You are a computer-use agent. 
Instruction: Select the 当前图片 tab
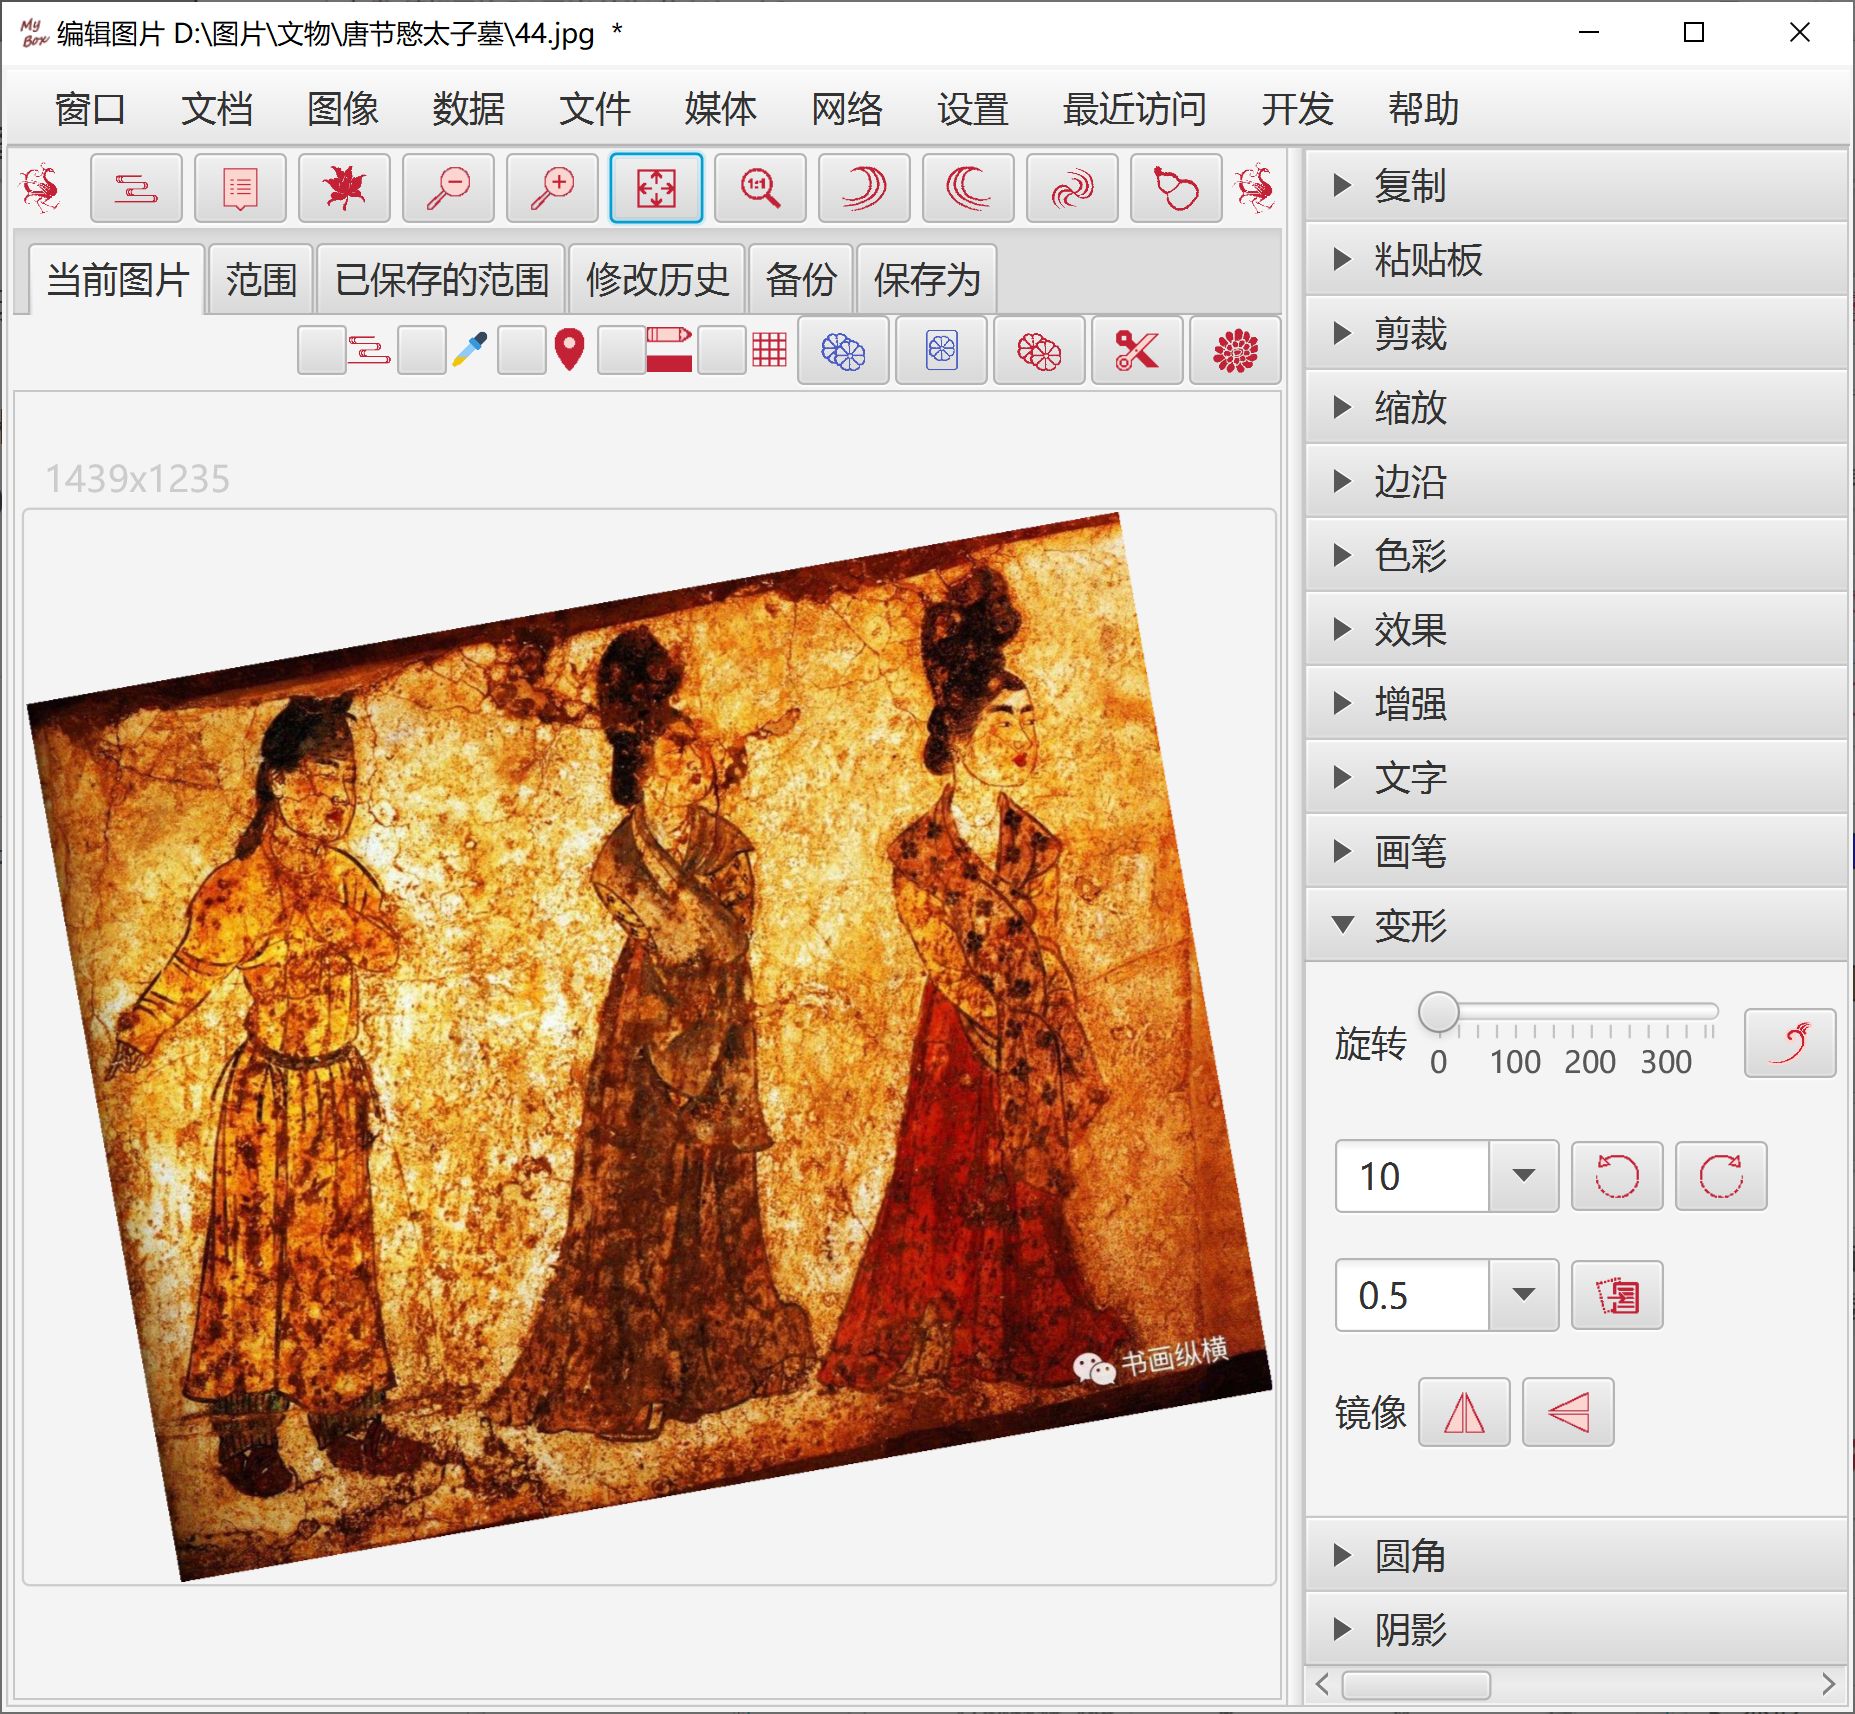(x=117, y=280)
